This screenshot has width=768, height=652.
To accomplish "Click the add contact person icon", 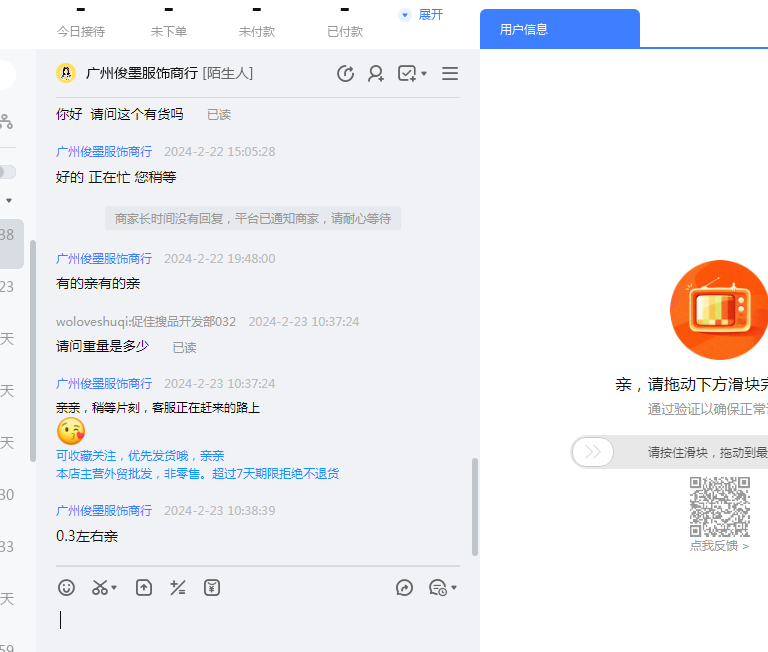I will tap(376, 73).
